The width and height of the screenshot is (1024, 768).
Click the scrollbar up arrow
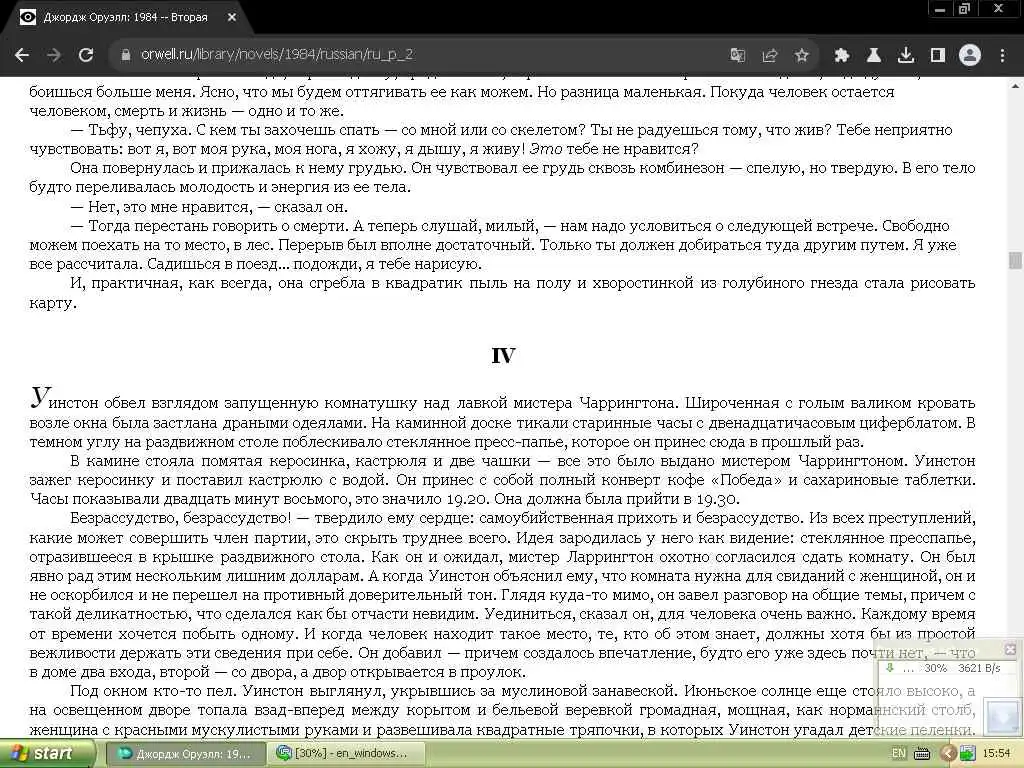click(x=1015, y=86)
